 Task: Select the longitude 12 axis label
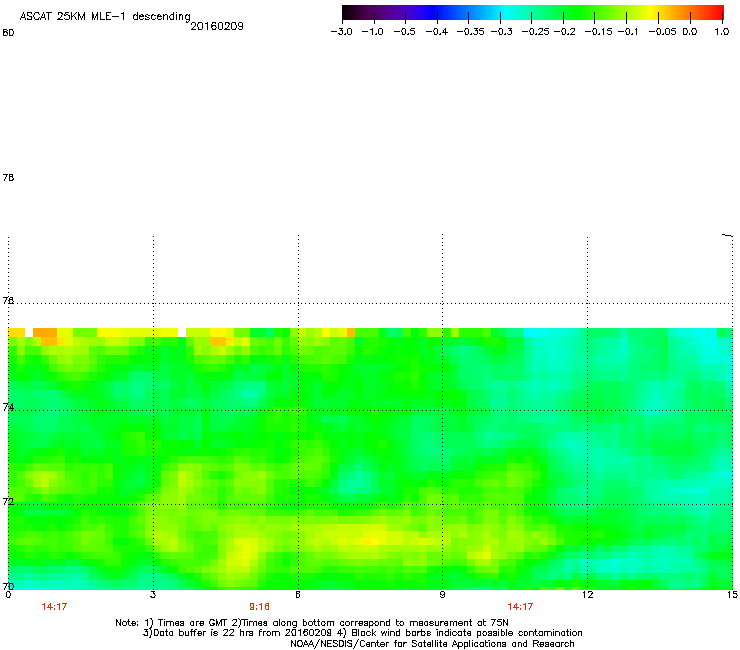pyautogui.click(x=587, y=595)
